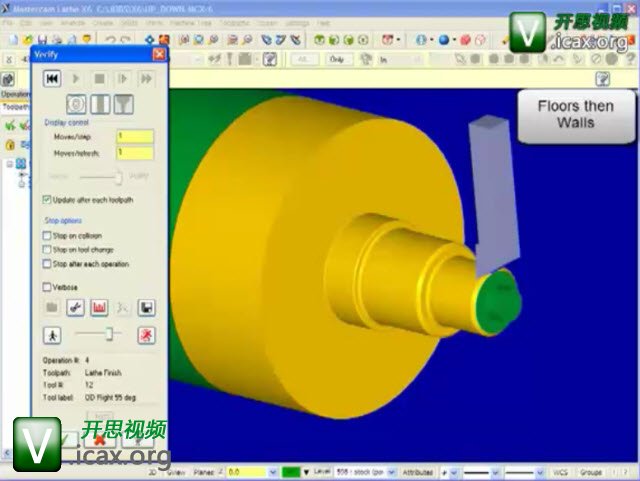This screenshot has height=481, width=640.
Task: Click the Redo arrow icon
Action: coord(125,40)
